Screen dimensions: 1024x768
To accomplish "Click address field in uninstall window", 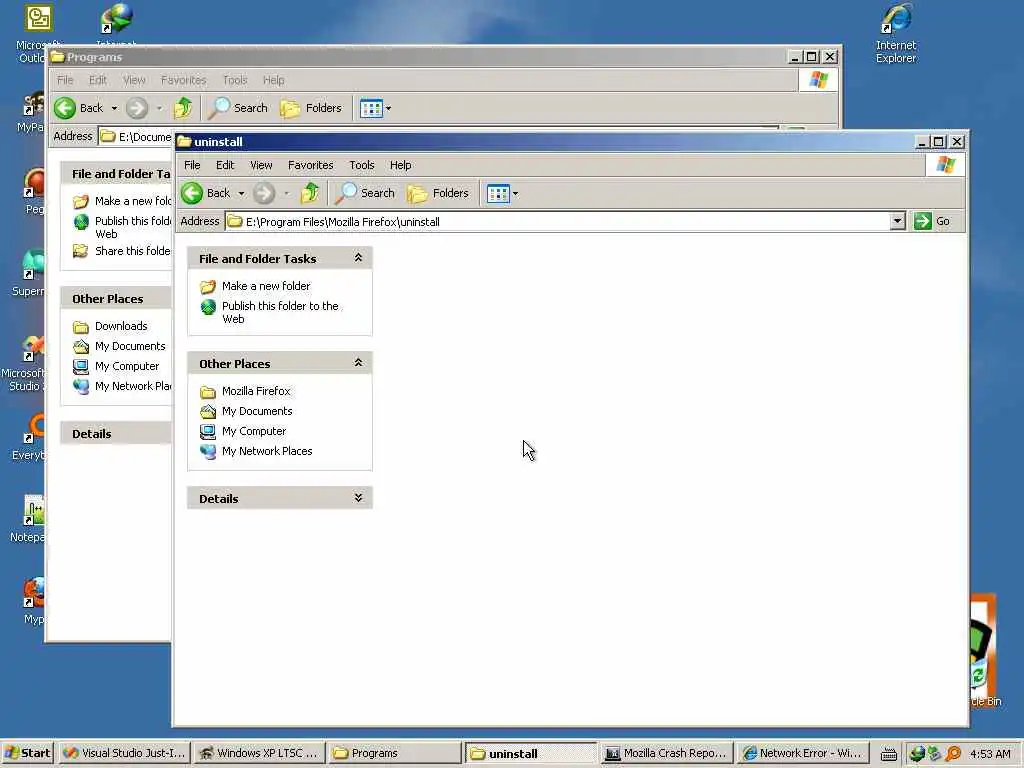I will coord(559,221).
